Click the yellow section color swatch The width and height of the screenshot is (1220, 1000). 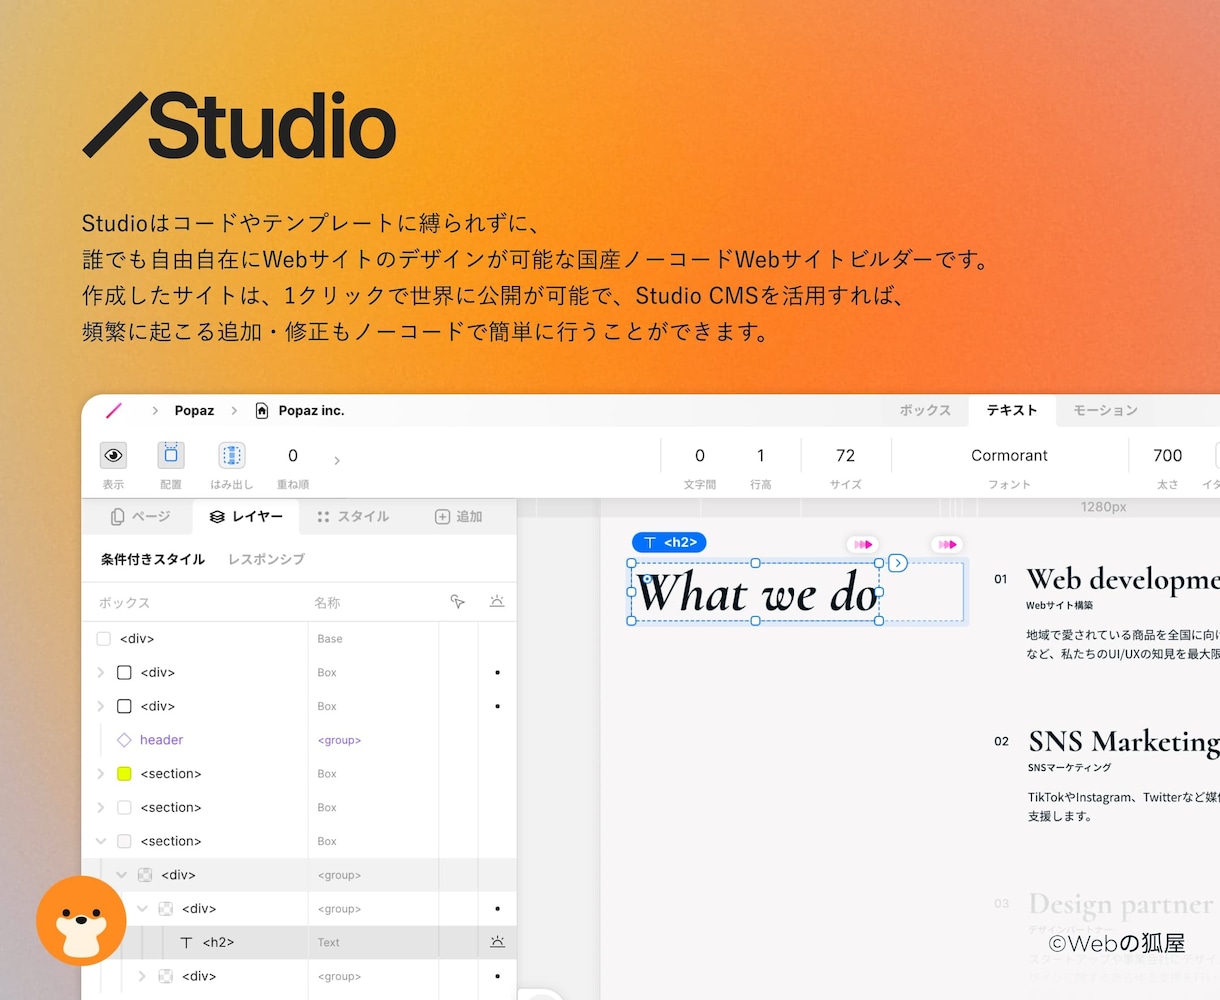coord(124,774)
